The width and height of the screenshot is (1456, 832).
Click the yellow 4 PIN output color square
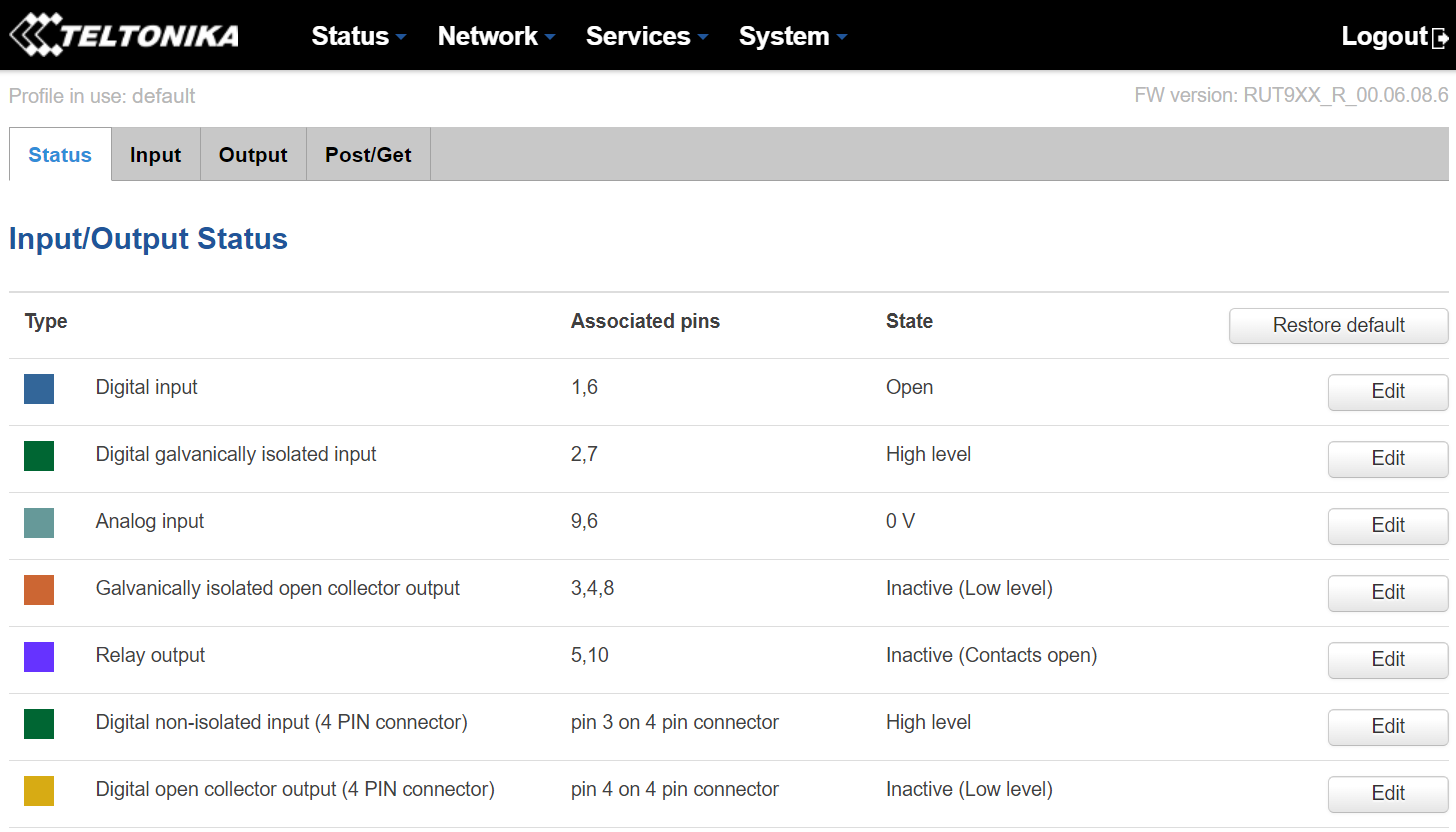click(x=39, y=790)
